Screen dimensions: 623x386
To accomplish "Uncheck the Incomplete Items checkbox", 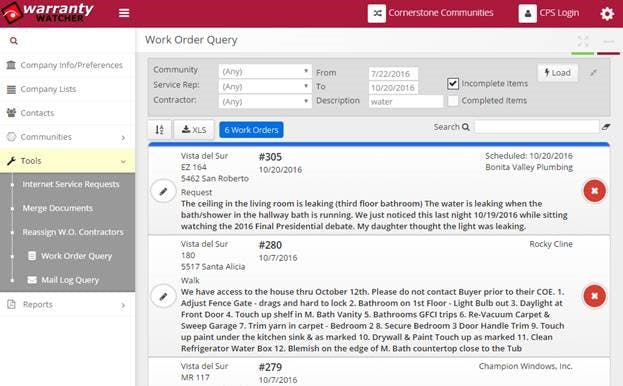I will click(453, 83).
